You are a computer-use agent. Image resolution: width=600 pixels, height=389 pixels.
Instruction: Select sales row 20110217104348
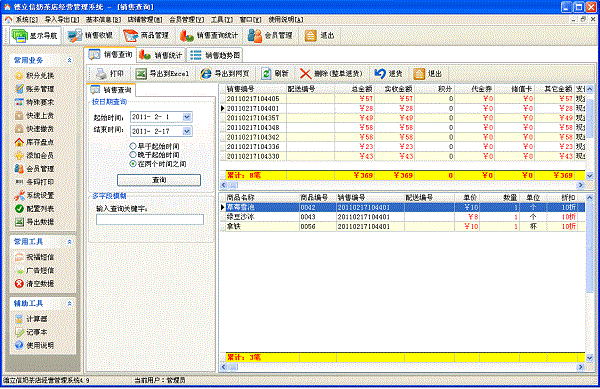(x=403, y=127)
